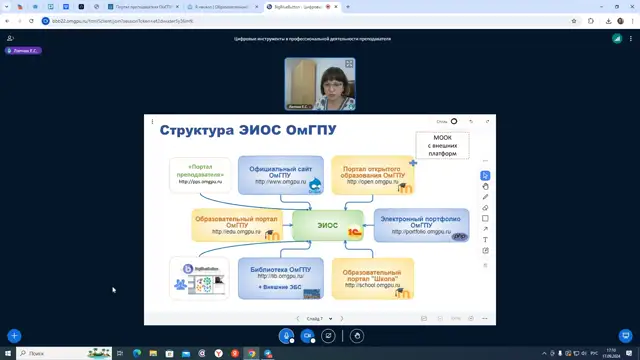Choose the text tool (T)
This screenshot has width=640, height=360.
point(485,240)
